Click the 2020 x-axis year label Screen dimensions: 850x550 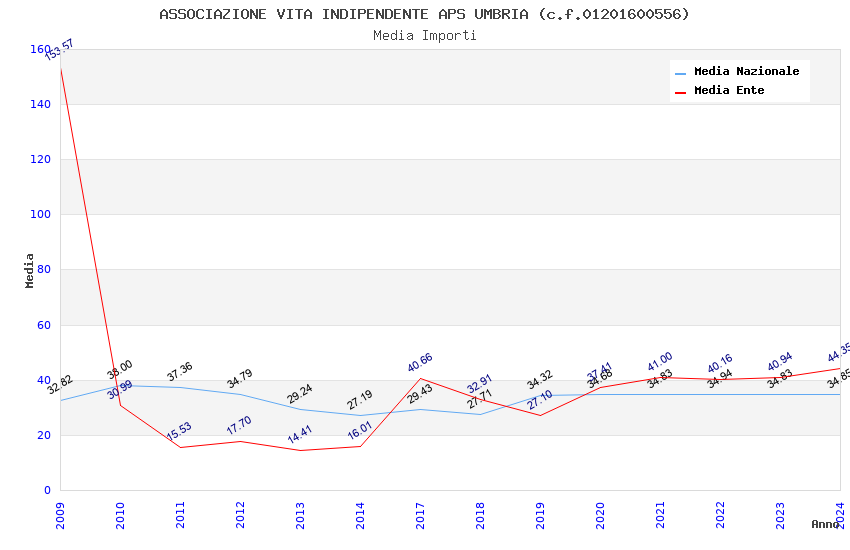[600, 515]
